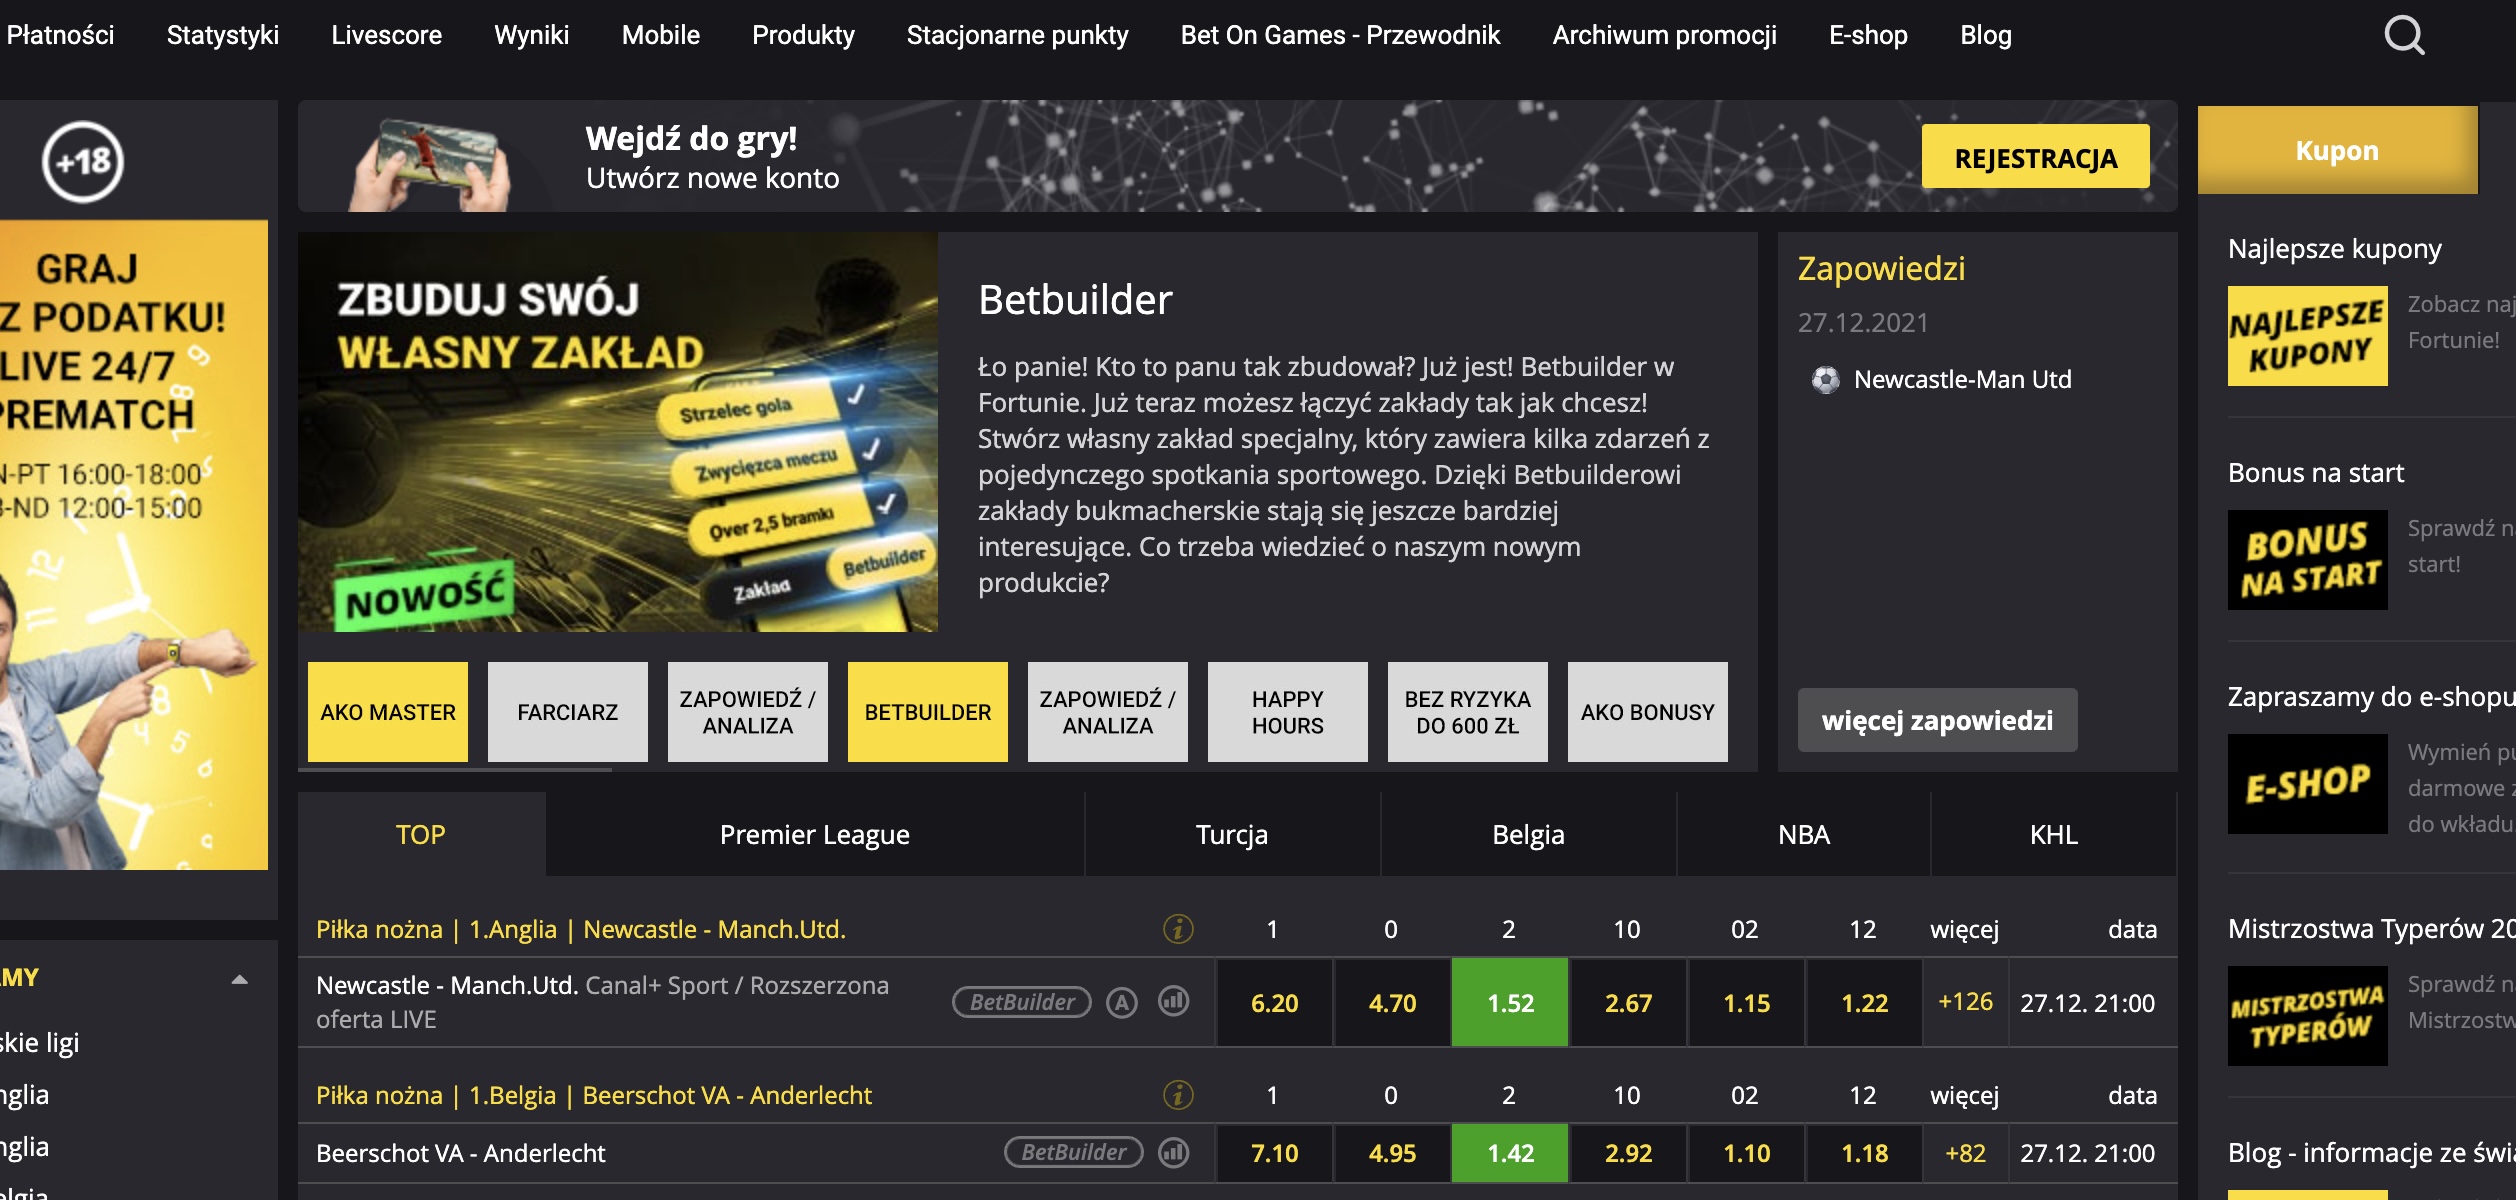Screen dimensions: 2516x1200
Task: Expand more markets +126 for Newcastle match
Action: [x=1965, y=1002]
